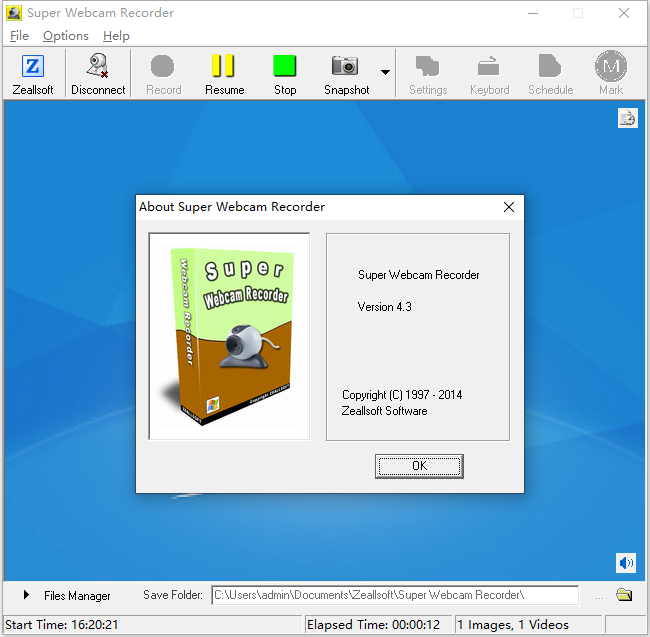Open the Help menu
650x637 pixels.
coord(116,36)
